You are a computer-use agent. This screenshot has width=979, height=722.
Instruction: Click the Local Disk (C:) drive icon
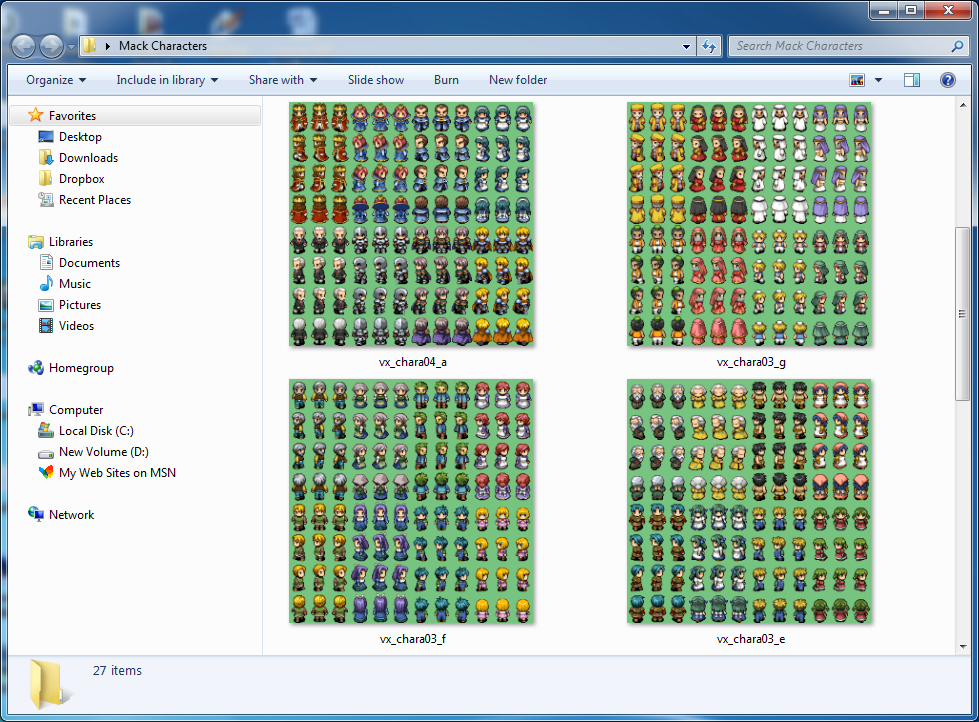46,430
